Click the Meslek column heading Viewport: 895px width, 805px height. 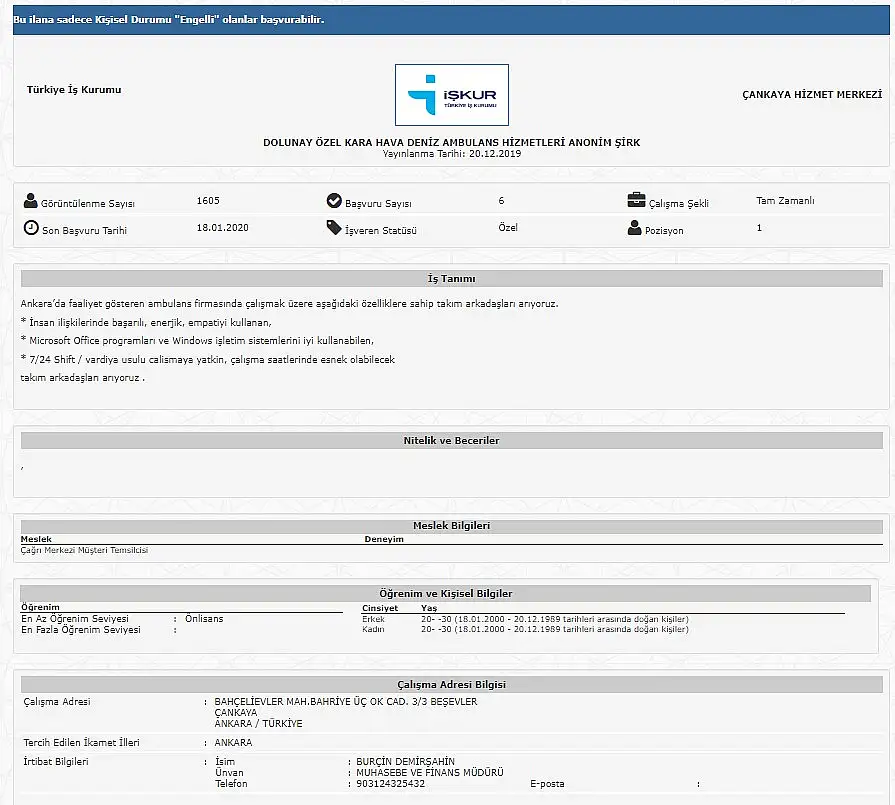(x=36, y=539)
